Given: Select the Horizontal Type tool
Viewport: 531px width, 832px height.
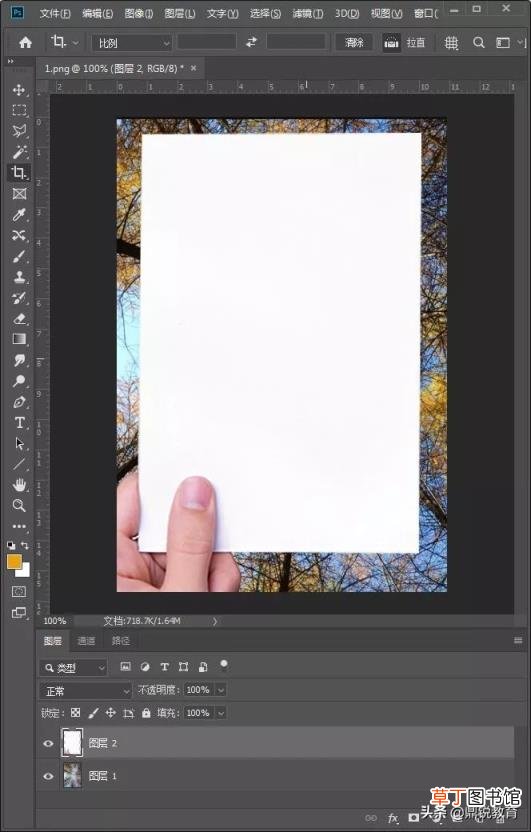Looking at the screenshot, I should point(19,423).
